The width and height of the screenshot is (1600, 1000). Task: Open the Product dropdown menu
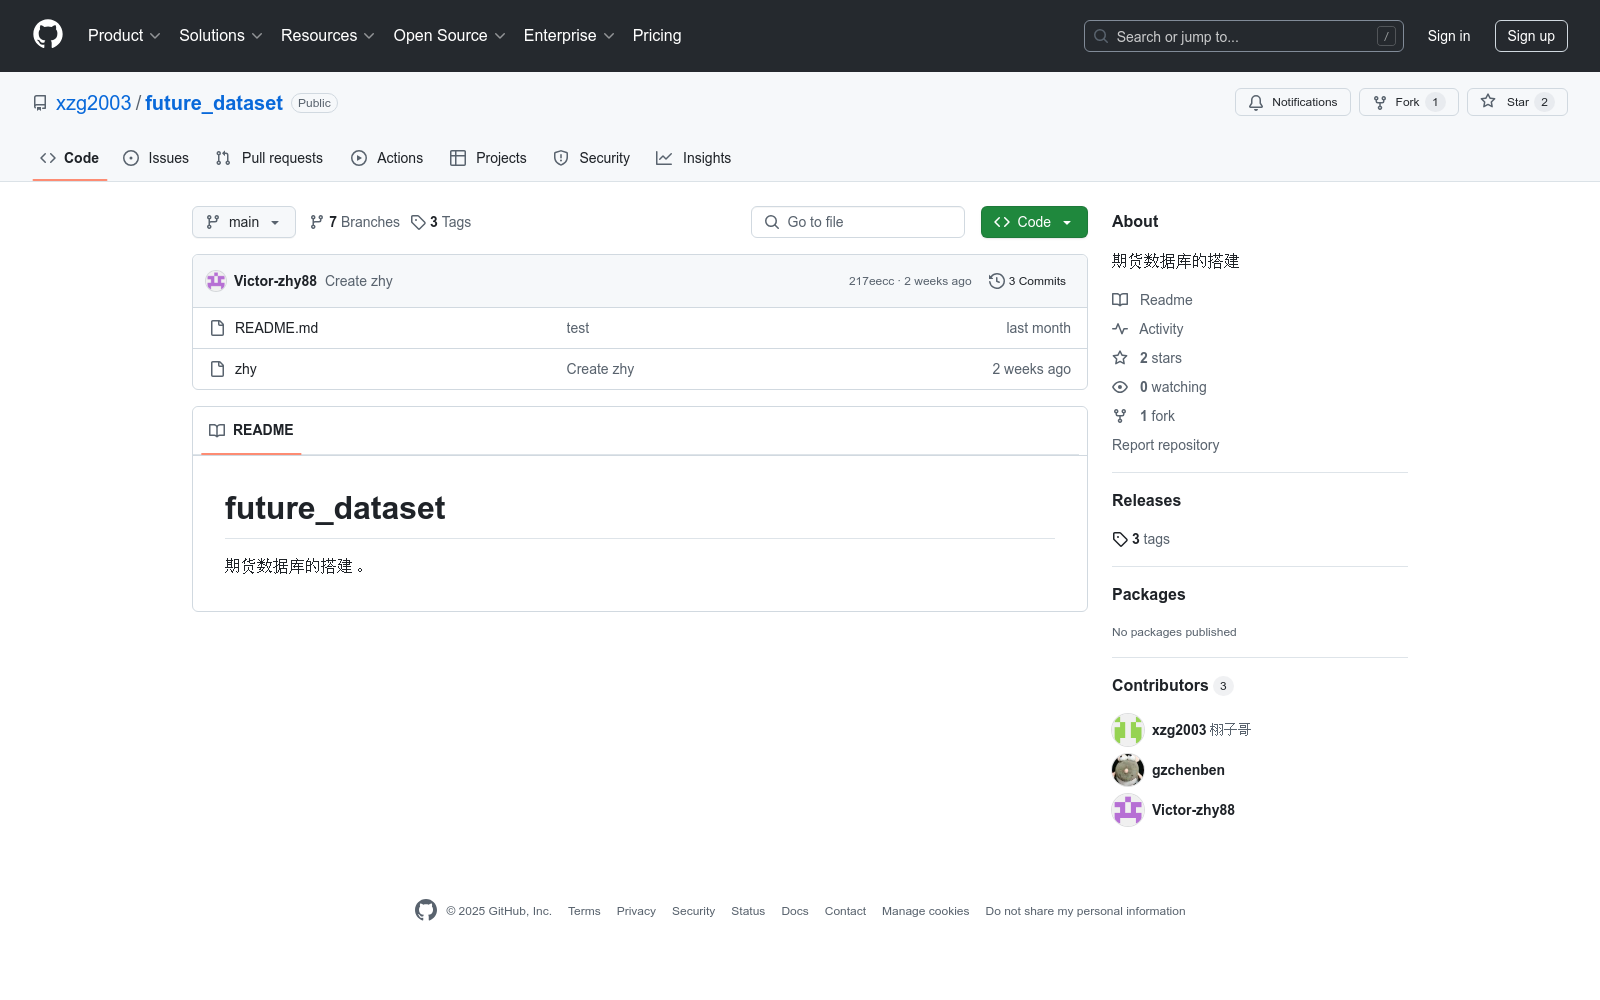click(124, 36)
